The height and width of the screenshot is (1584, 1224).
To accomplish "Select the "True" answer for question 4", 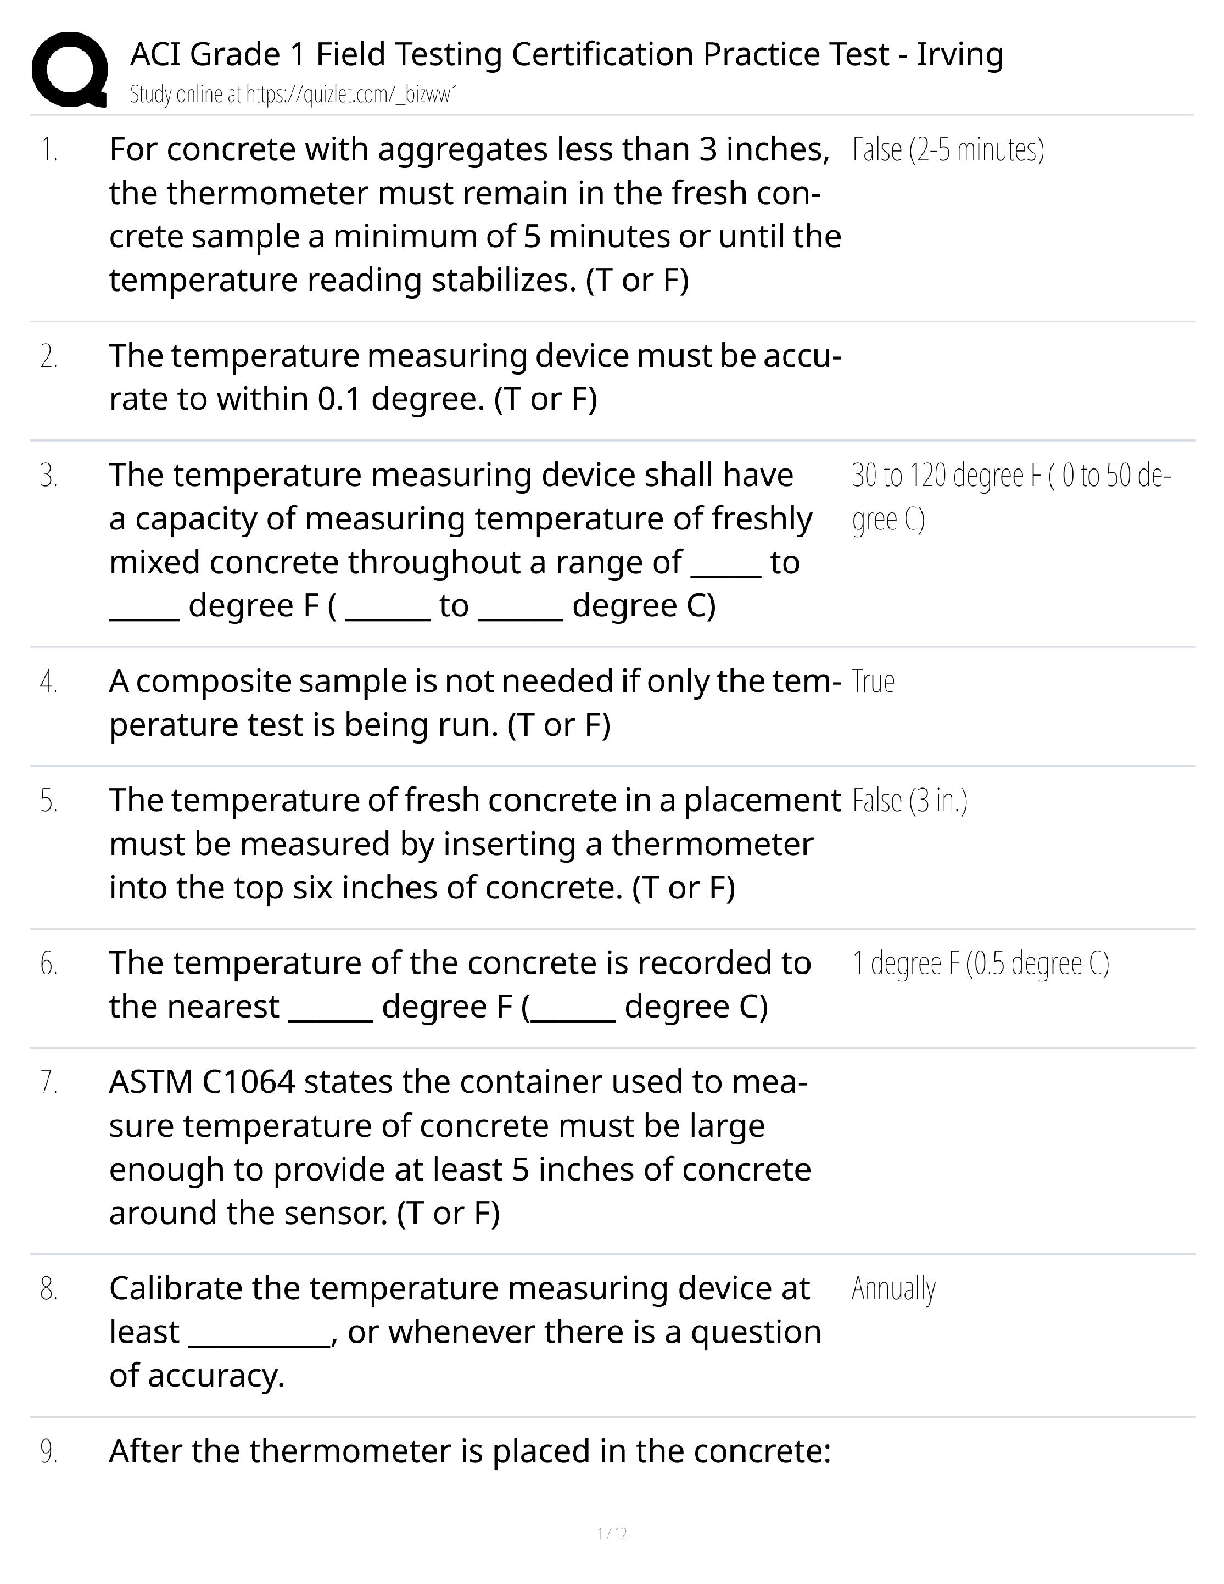I will coord(873,682).
